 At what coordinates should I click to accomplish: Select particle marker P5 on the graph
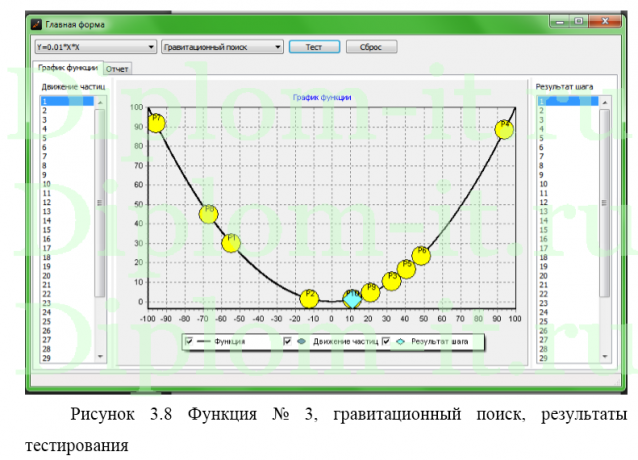[406, 268]
